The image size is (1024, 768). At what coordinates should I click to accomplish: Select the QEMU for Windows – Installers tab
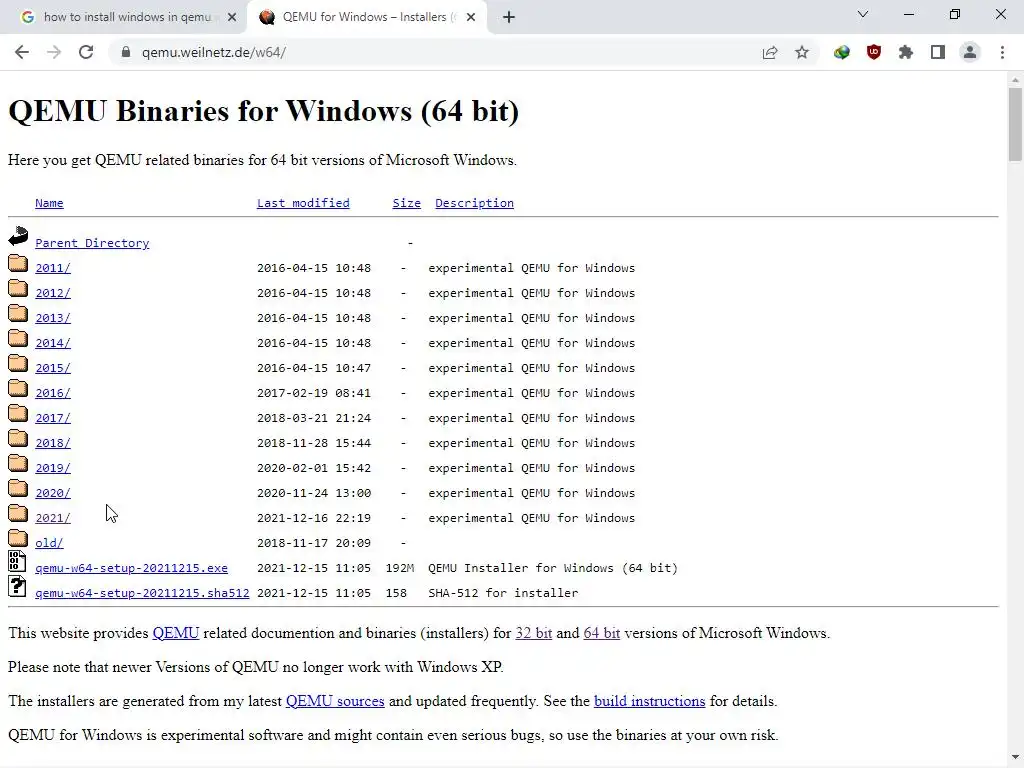366,17
